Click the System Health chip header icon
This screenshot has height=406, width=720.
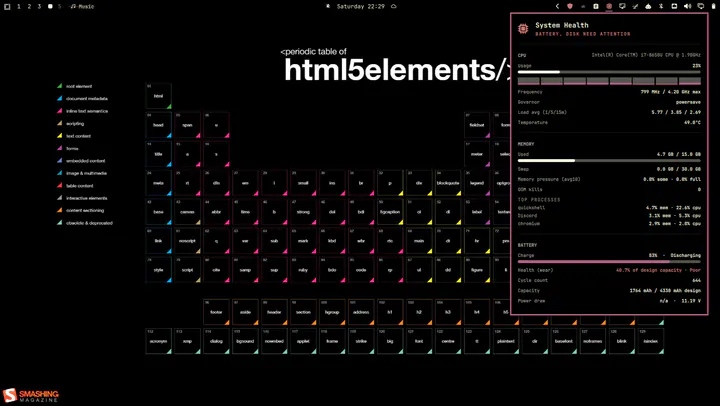coord(523,29)
